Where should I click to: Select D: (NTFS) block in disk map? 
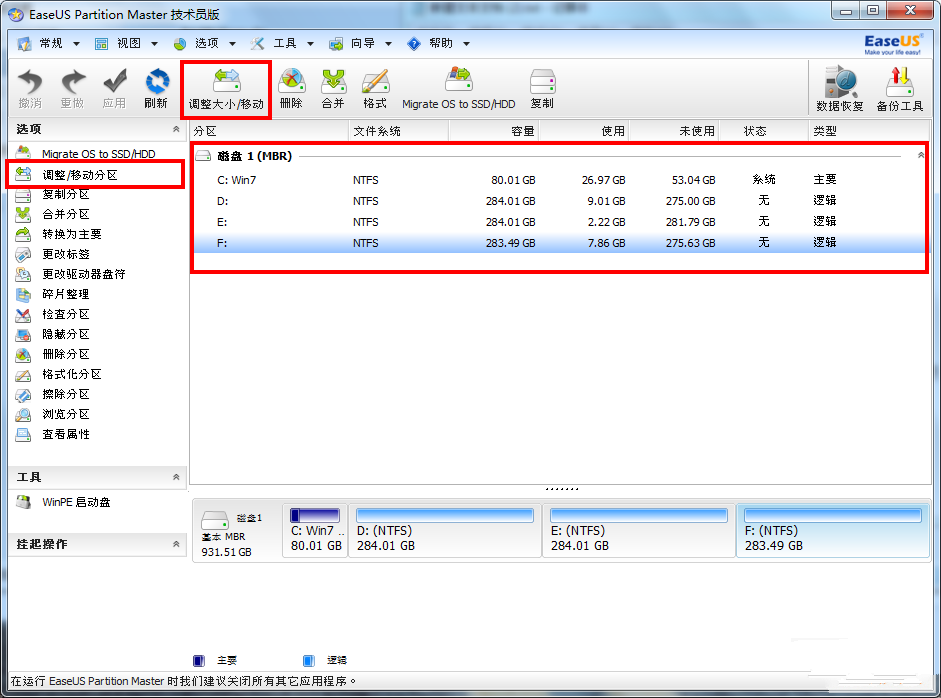pos(445,531)
